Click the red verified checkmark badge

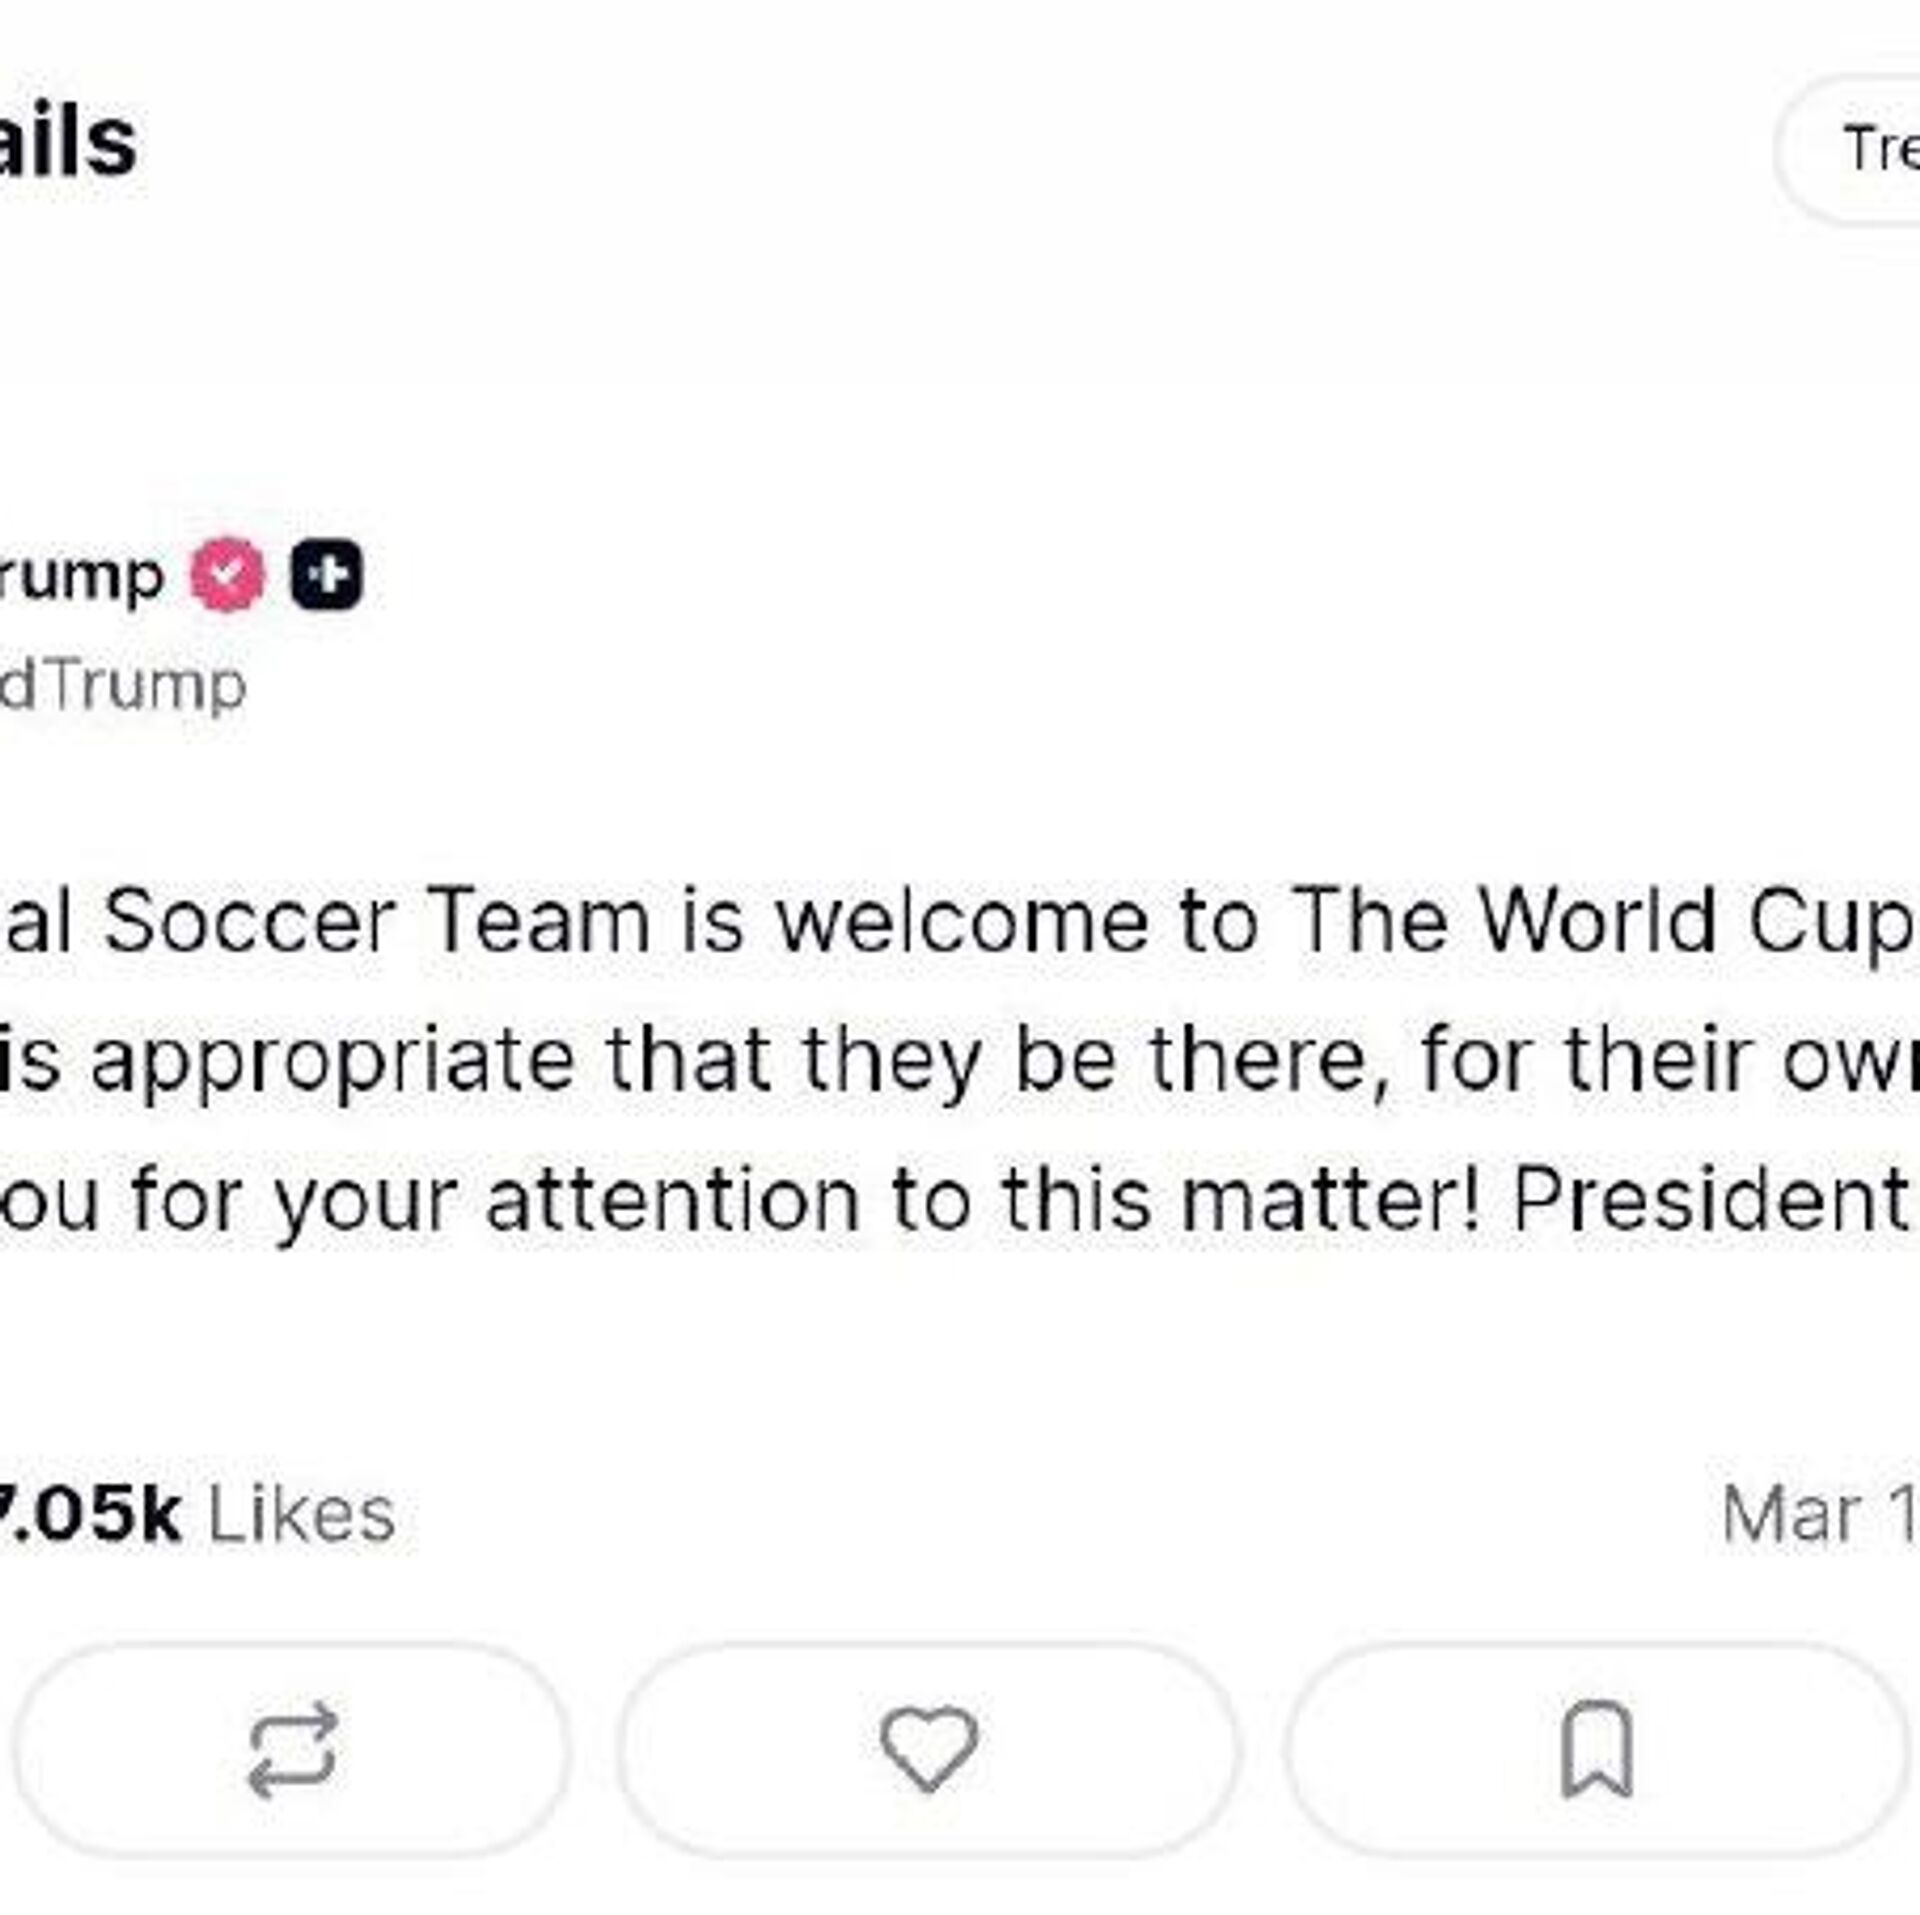coord(228,574)
